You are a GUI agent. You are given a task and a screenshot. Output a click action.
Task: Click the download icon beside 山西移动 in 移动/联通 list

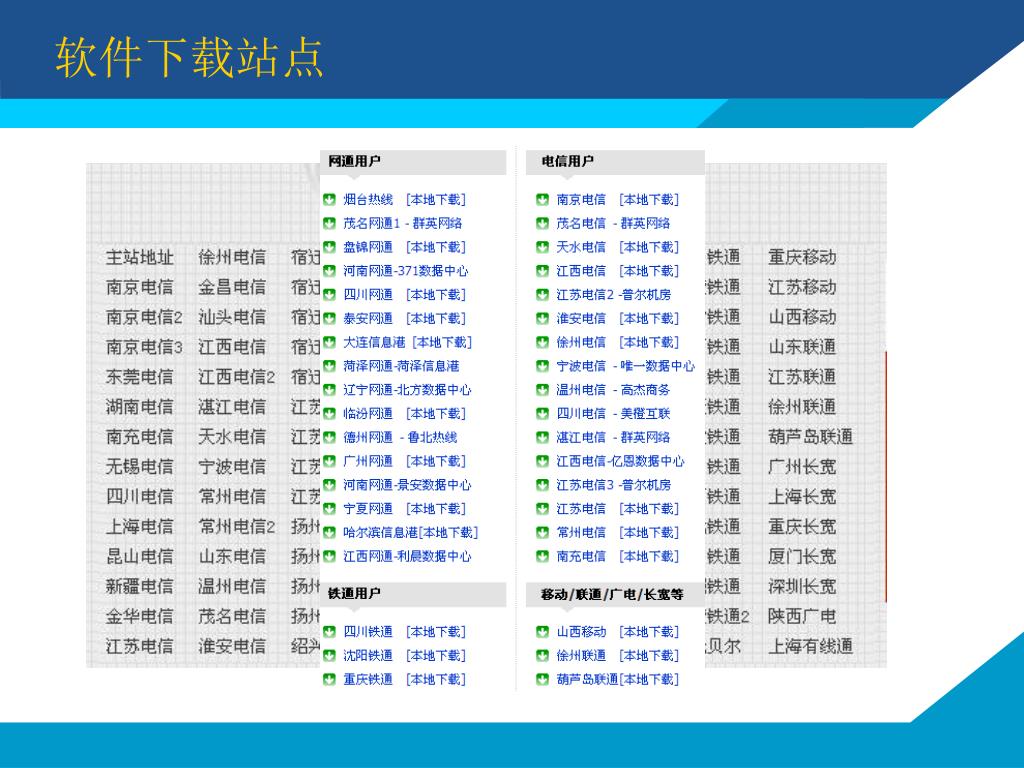point(543,632)
